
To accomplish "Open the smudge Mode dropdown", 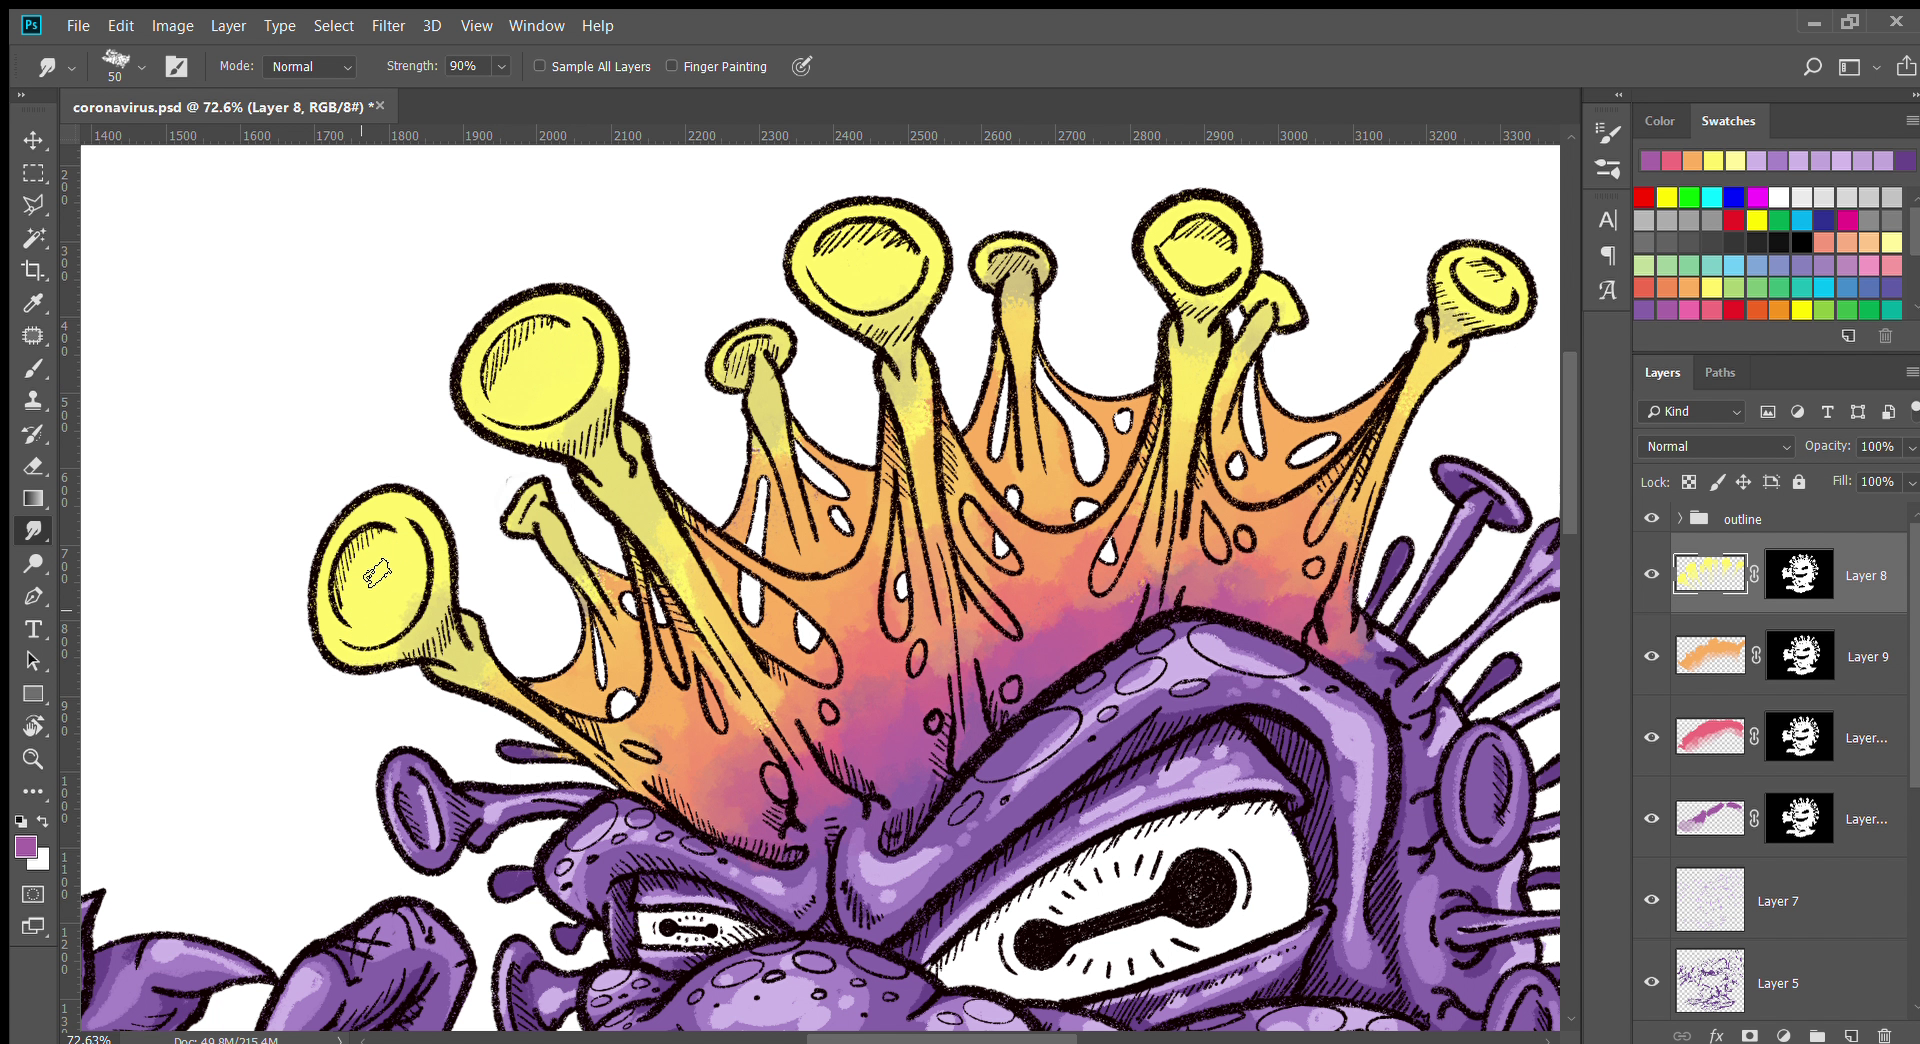I will pyautogui.click(x=311, y=66).
